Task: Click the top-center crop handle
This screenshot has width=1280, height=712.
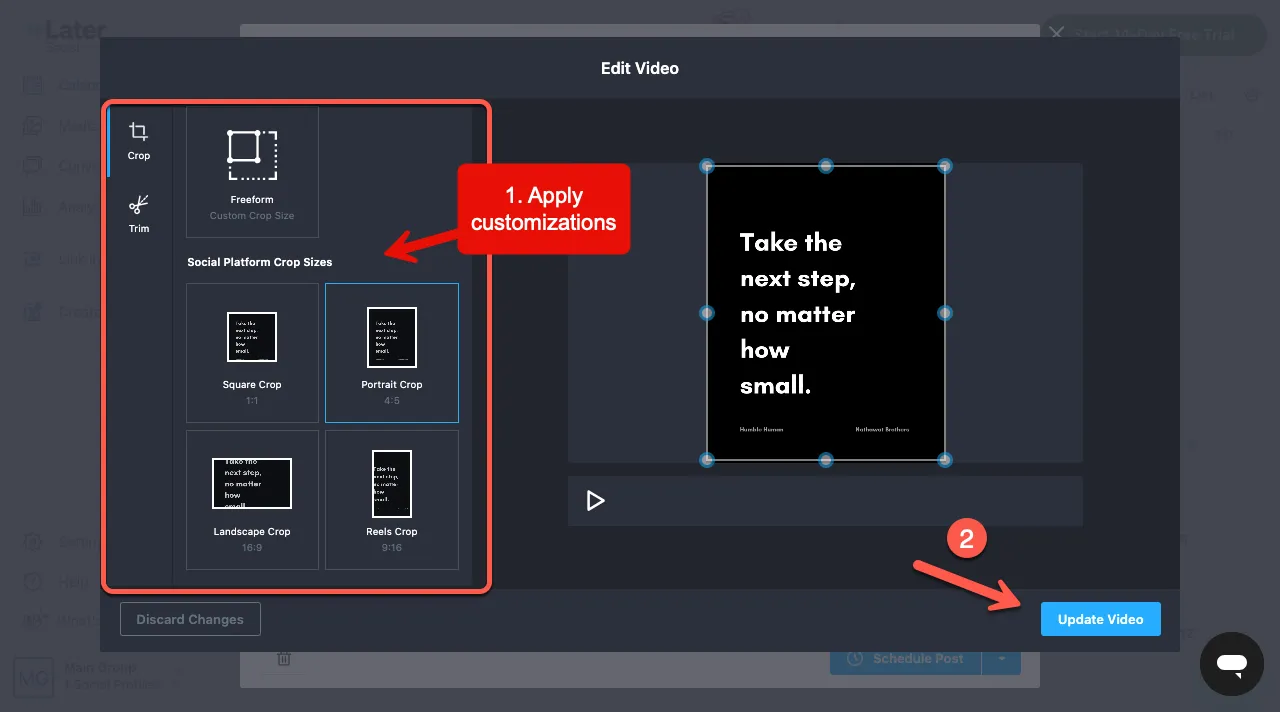Action: pyautogui.click(x=826, y=165)
